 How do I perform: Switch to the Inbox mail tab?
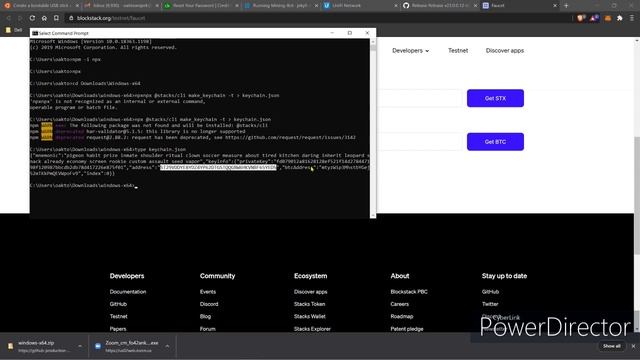click(122, 6)
